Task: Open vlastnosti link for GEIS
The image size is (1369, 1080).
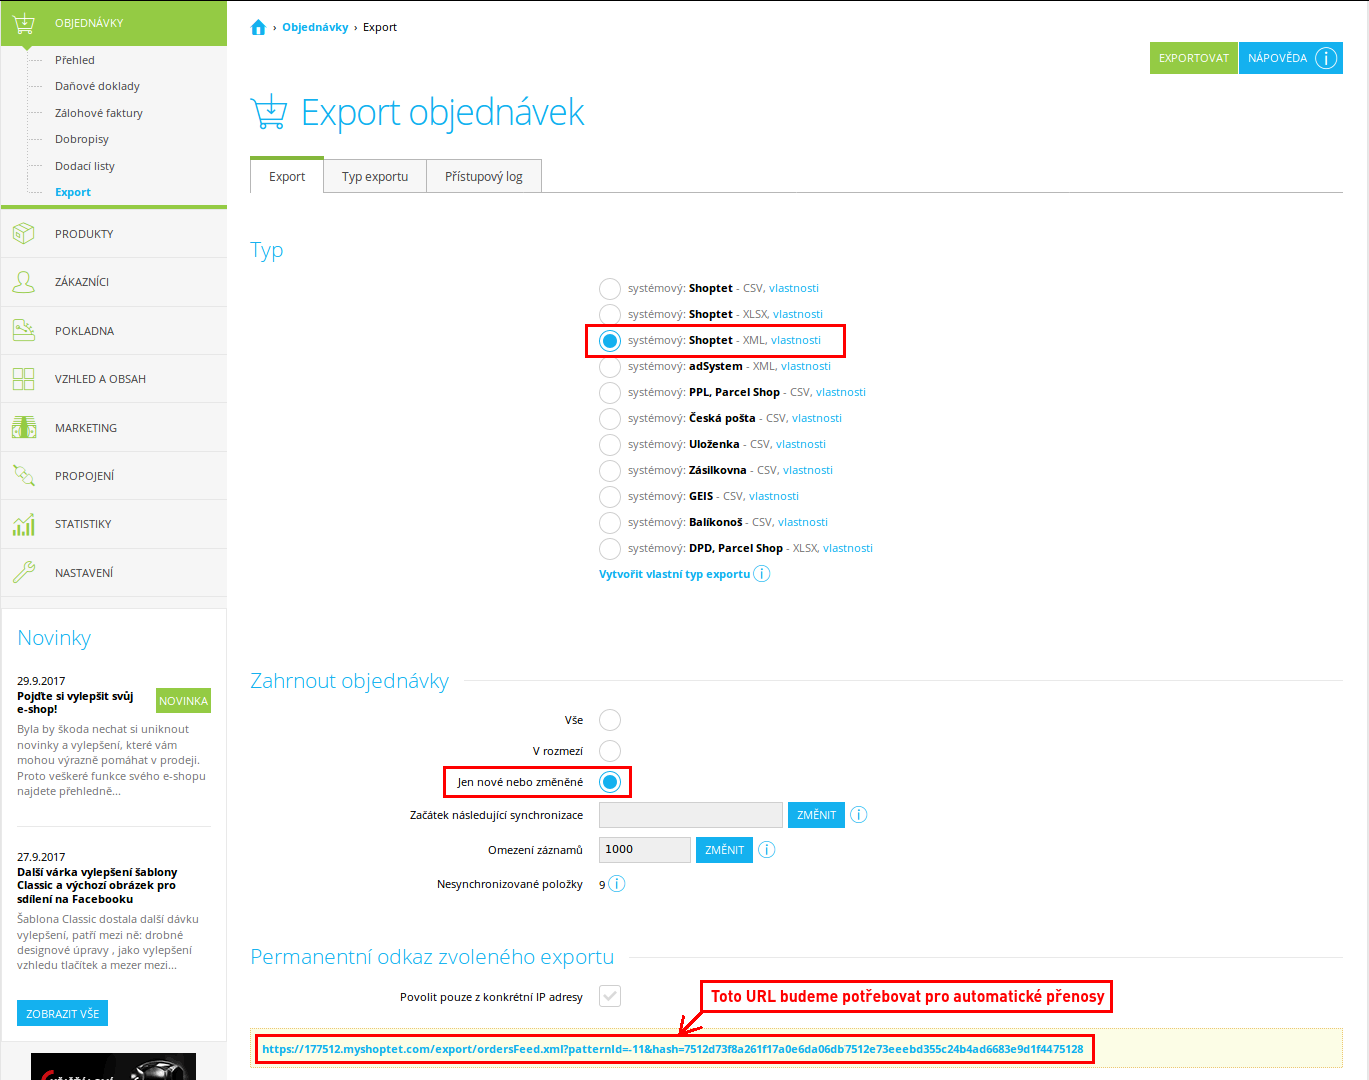Action: (x=774, y=496)
